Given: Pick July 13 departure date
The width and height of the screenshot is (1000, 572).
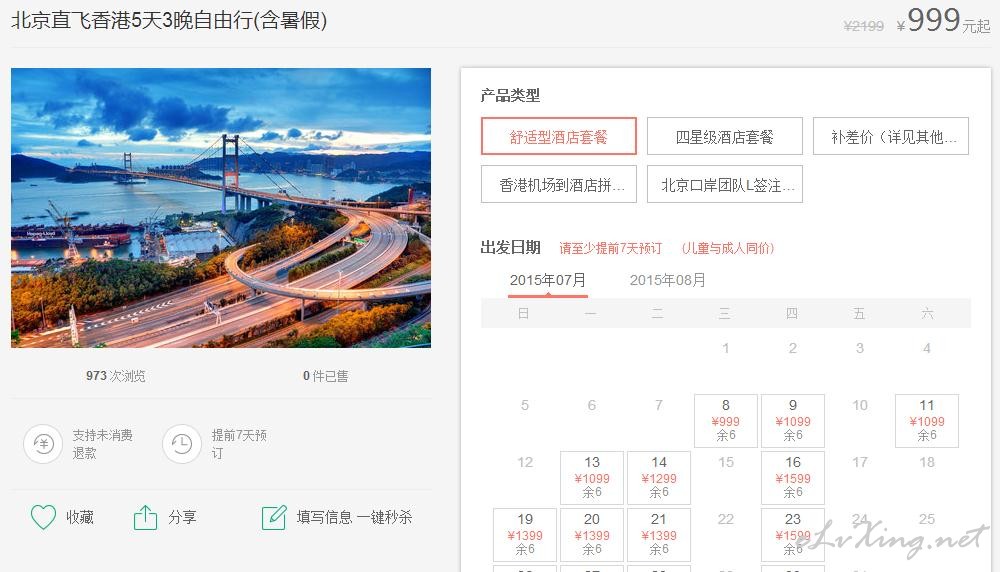Looking at the screenshot, I should [x=592, y=478].
